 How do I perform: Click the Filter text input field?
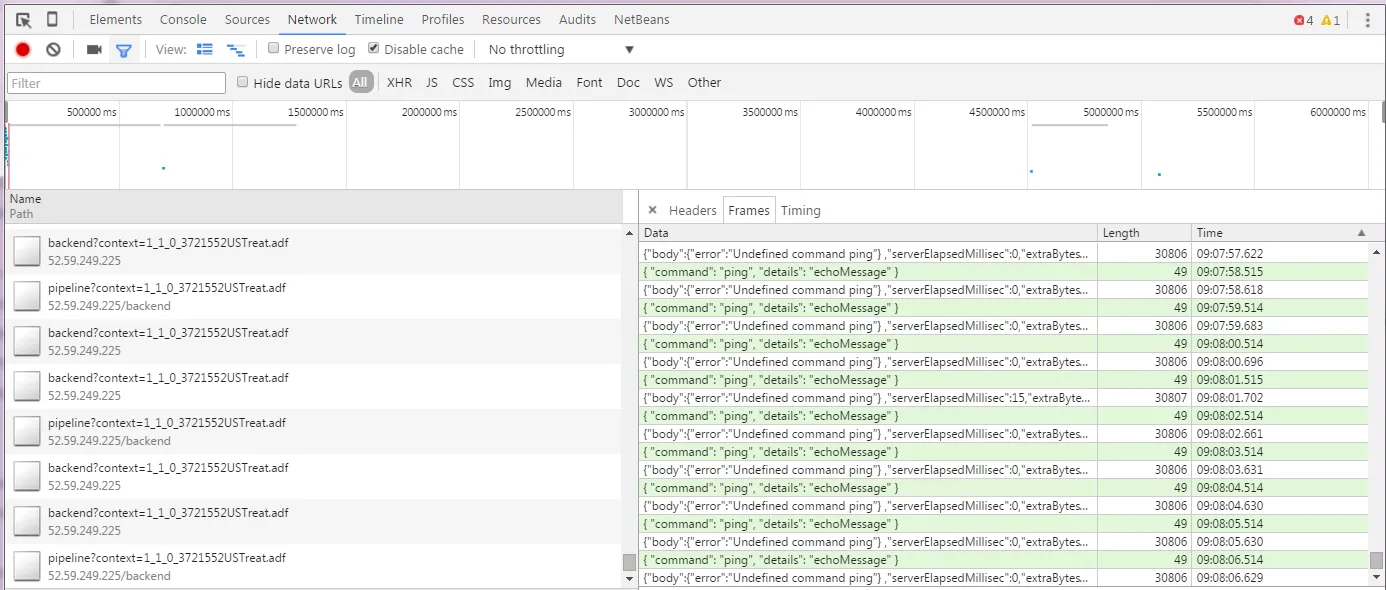pos(116,83)
